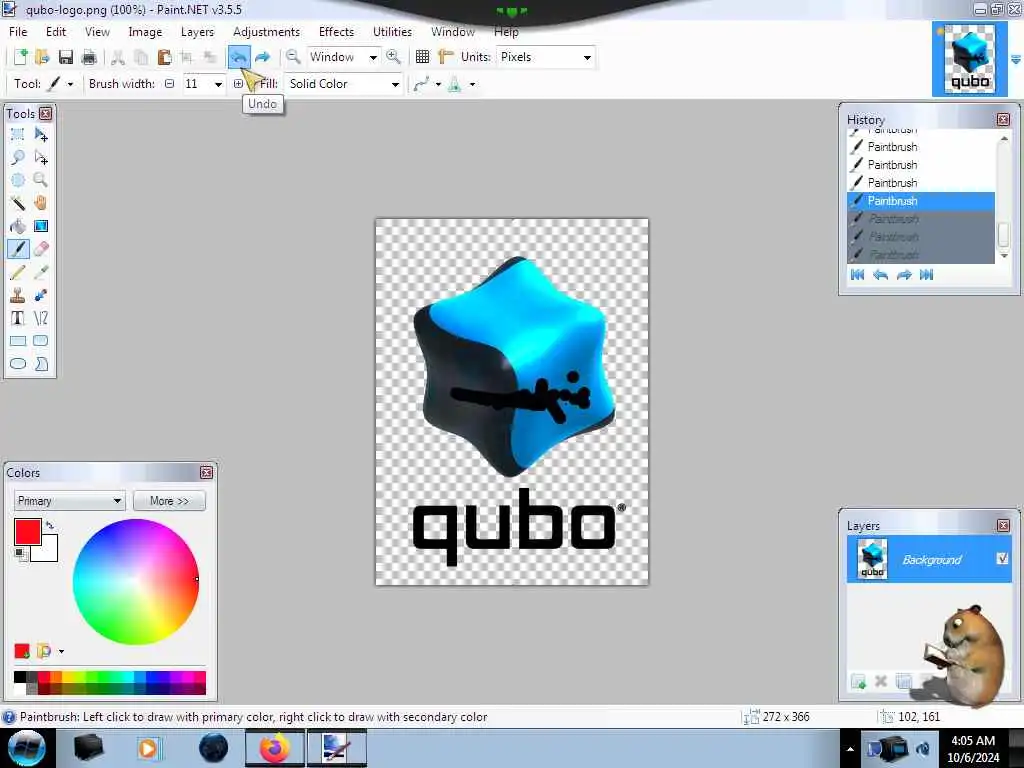The height and width of the screenshot is (768, 1024).
Task: Zoom in using the plus magnifier icon
Action: pos(393,57)
